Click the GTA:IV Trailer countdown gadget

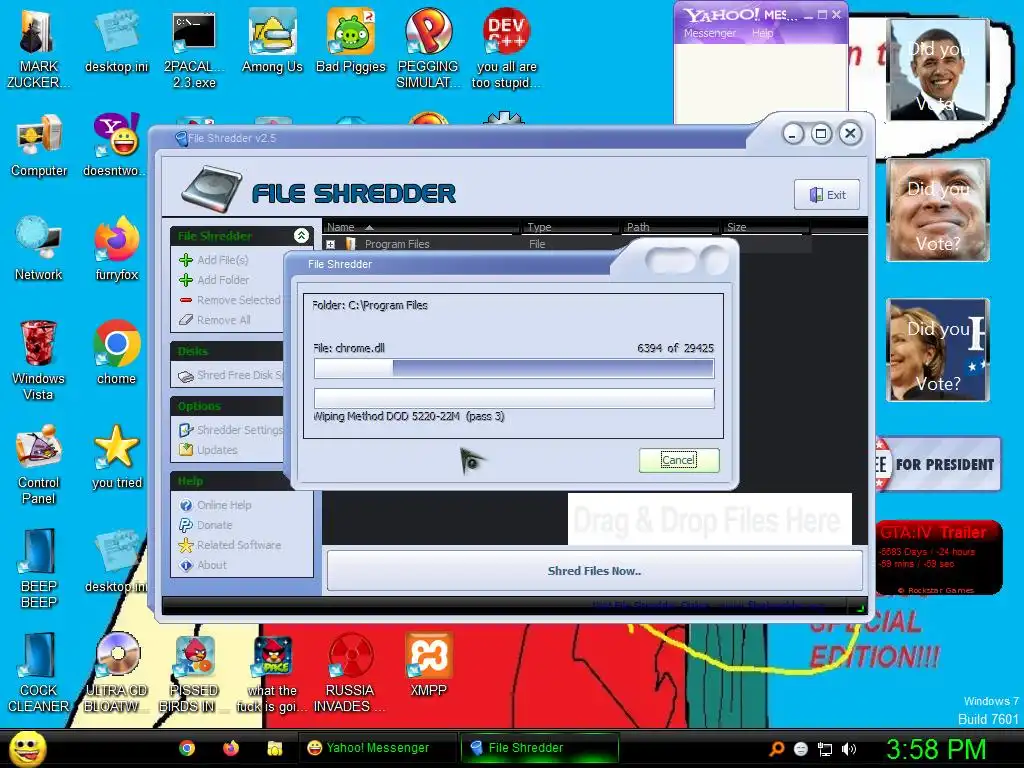click(938, 558)
